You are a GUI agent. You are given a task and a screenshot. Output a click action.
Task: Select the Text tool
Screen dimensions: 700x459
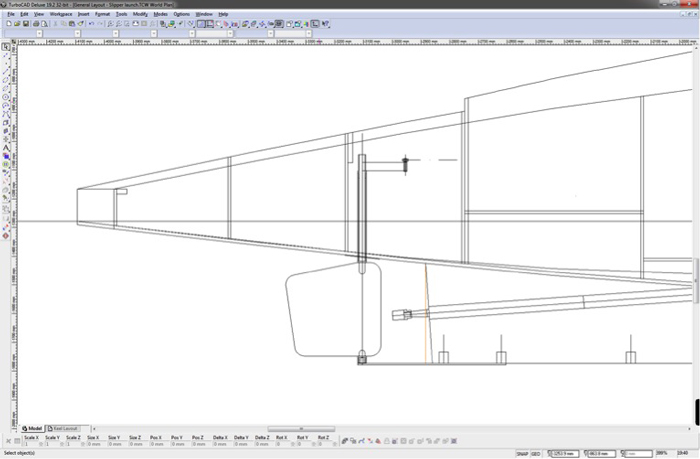tap(6, 148)
